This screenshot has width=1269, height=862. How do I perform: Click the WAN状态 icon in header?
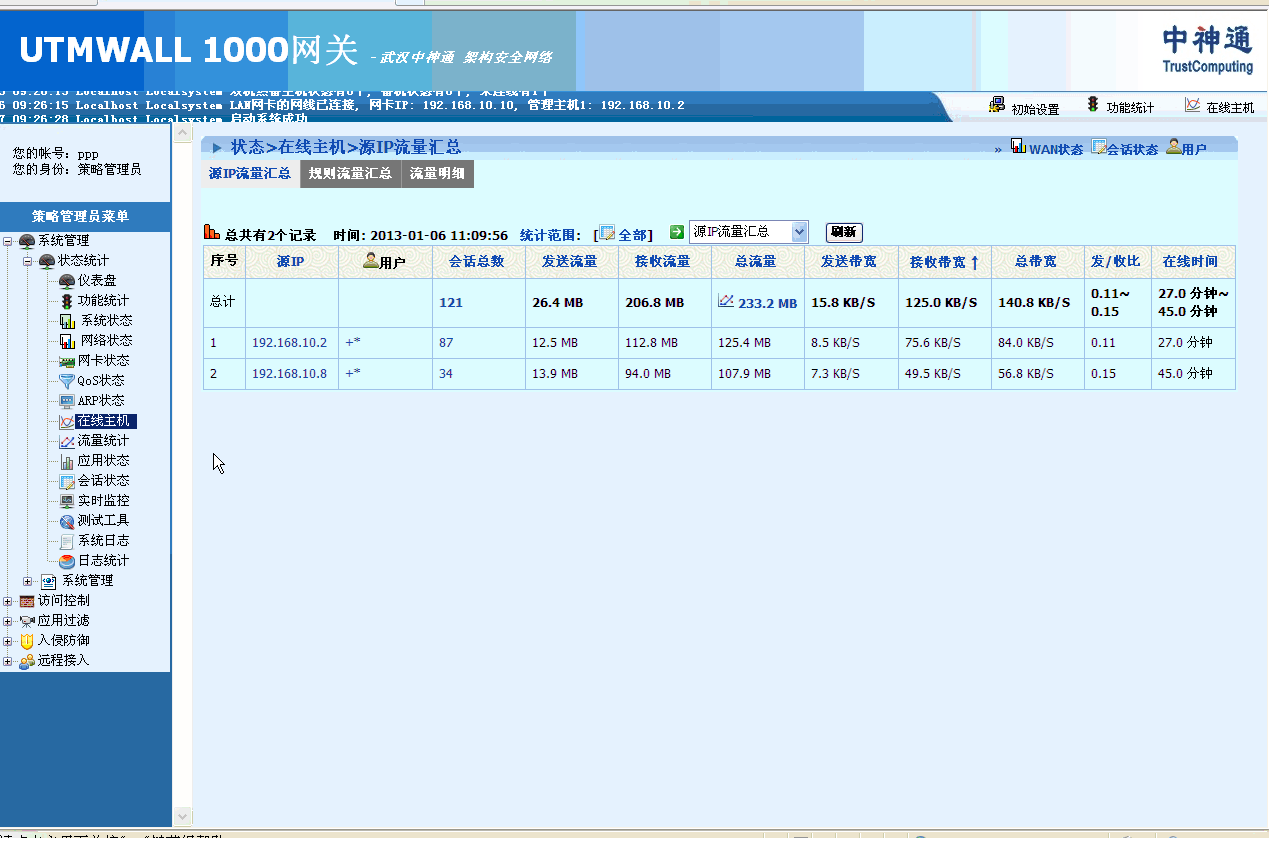click(x=1018, y=146)
